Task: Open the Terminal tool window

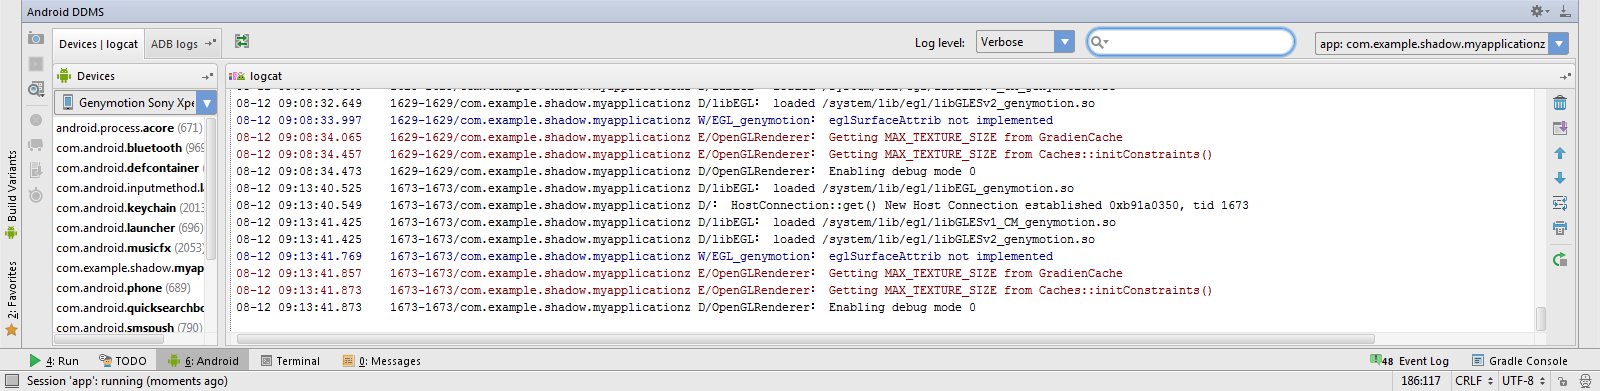Action: [290, 361]
